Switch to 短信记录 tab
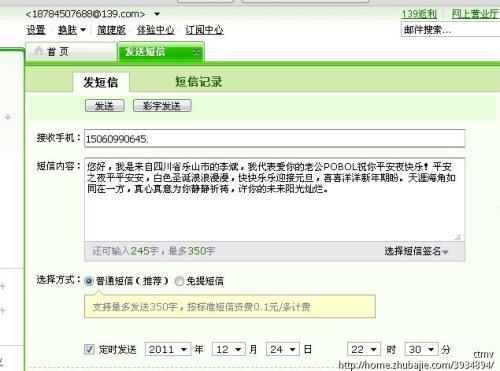The height and width of the screenshot is (371, 500). 199,82
